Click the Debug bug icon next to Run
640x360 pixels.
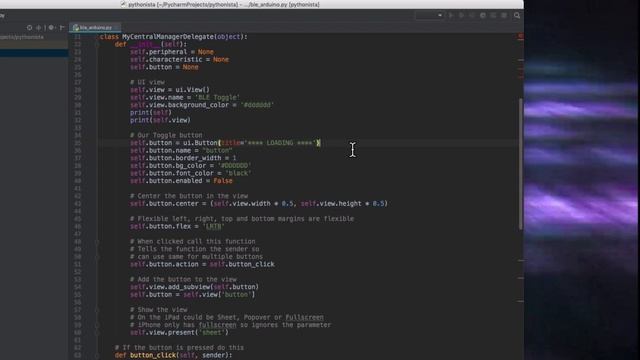pos(462,16)
